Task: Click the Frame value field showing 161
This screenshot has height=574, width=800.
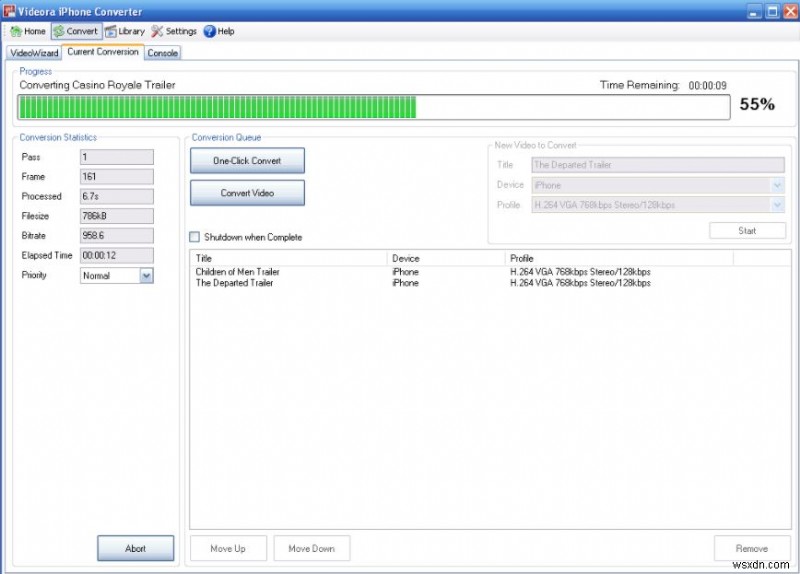Action: (x=117, y=177)
